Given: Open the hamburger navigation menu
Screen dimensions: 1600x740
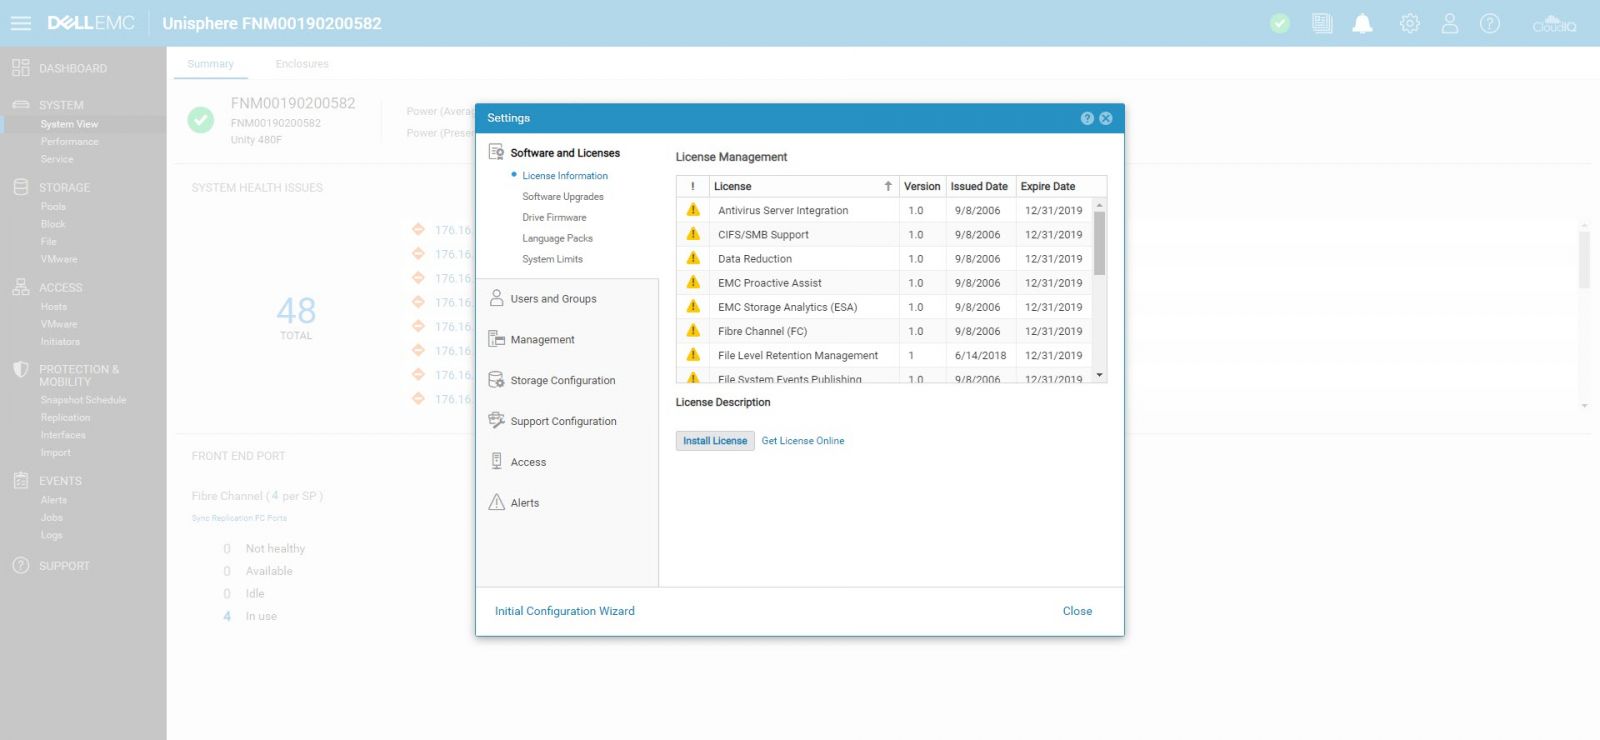Looking at the screenshot, I should coord(21,23).
